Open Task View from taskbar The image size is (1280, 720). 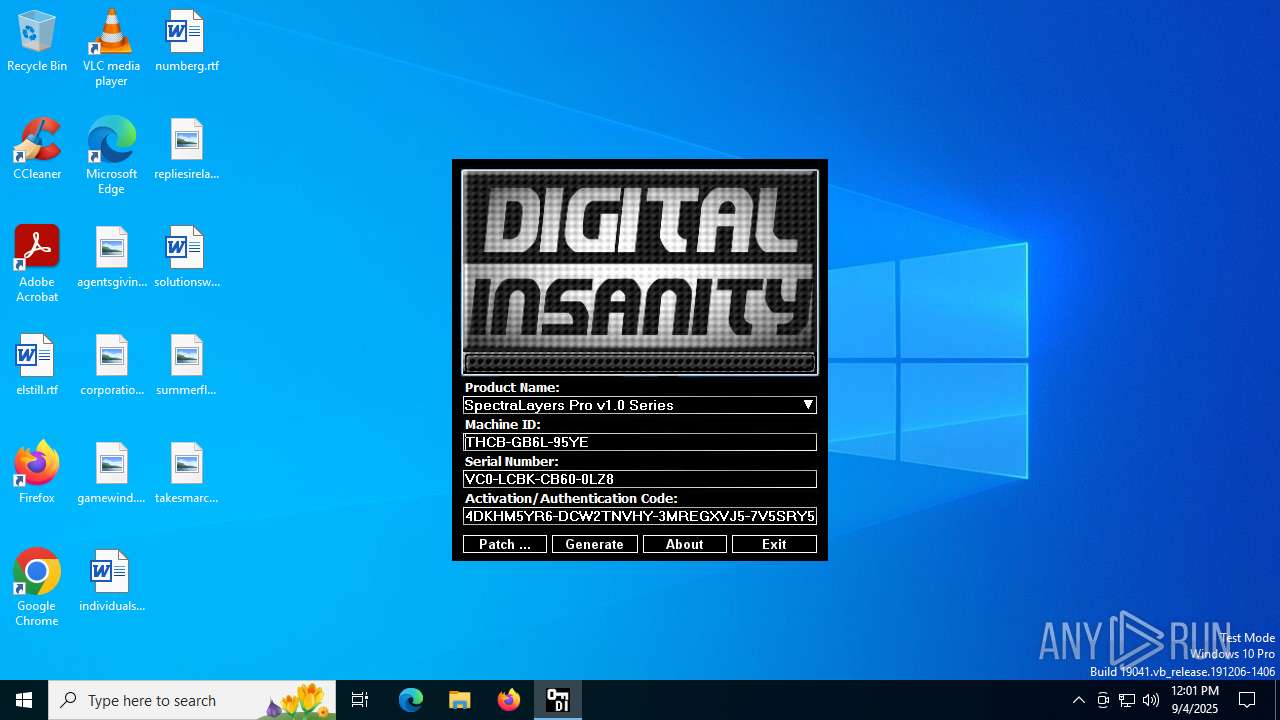(x=360, y=700)
